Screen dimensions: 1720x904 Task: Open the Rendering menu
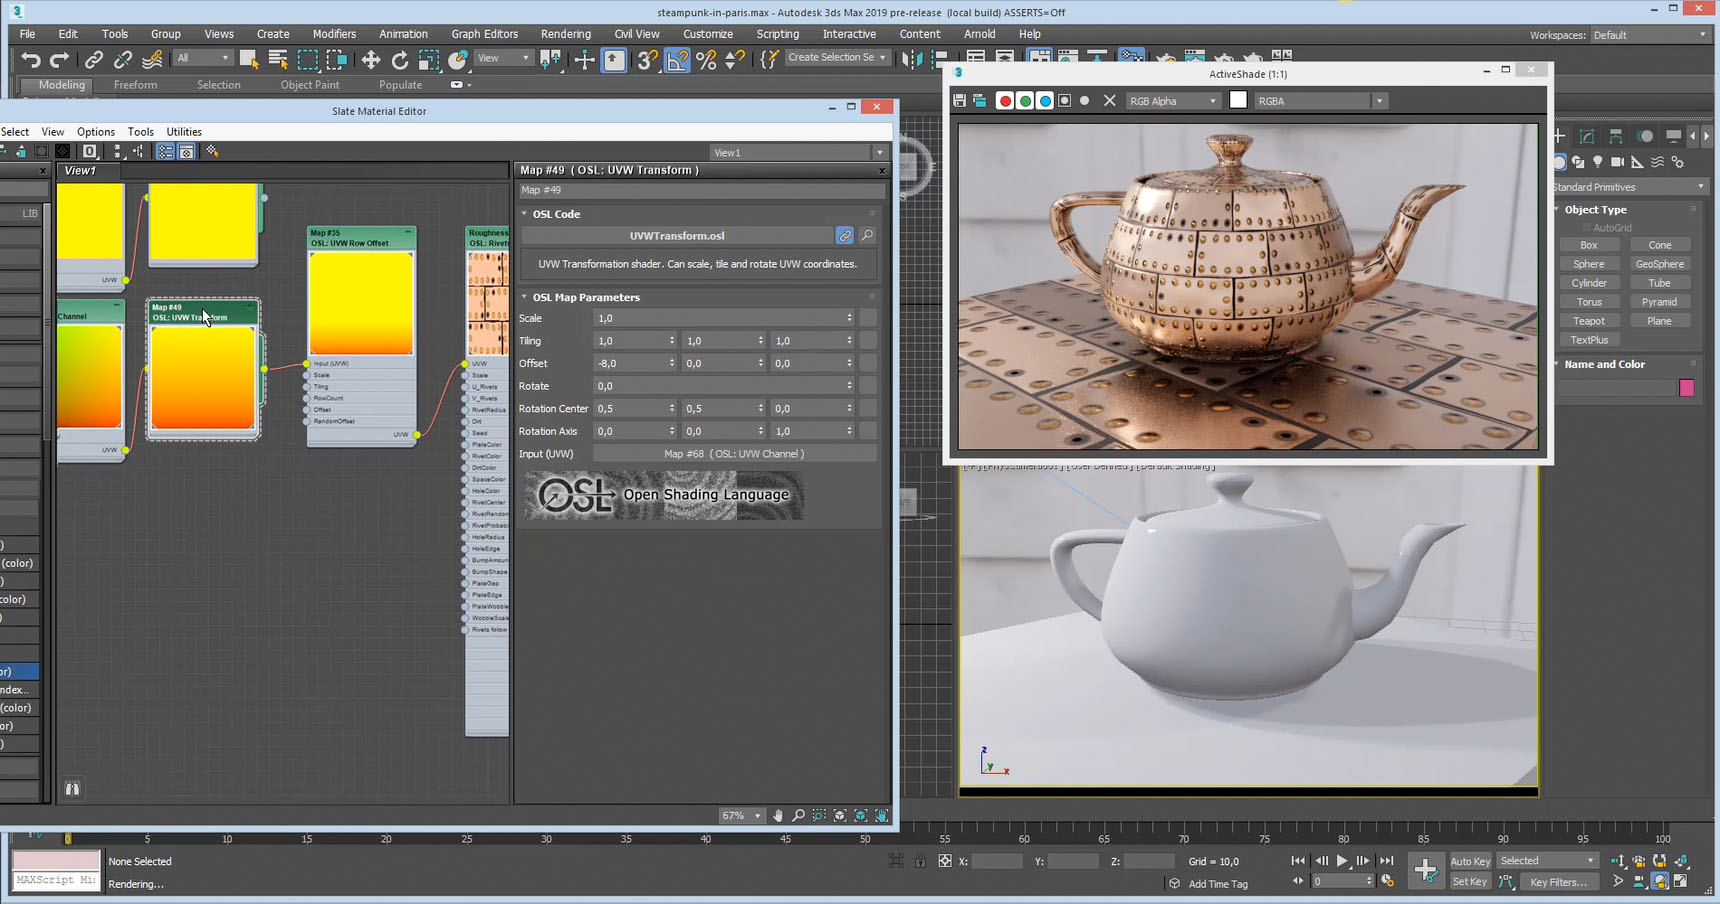point(565,34)
